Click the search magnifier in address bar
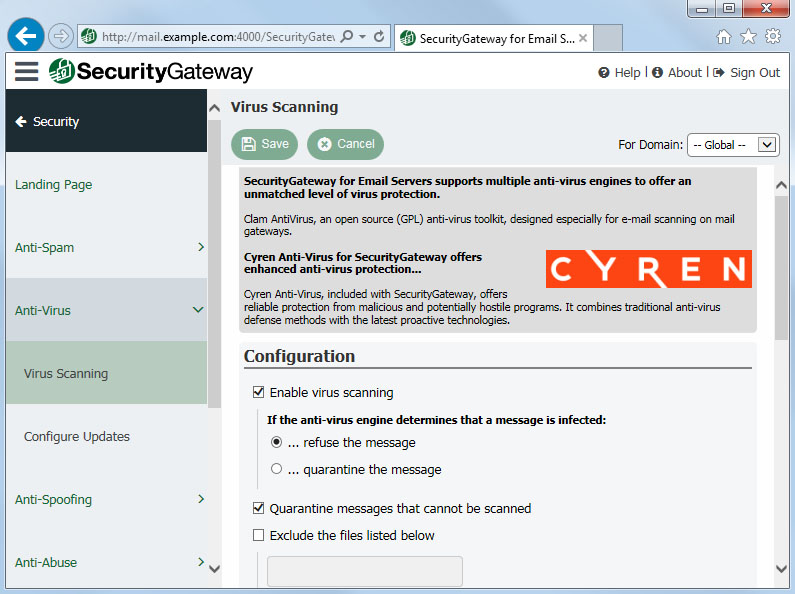 click(x=347, y=36)
